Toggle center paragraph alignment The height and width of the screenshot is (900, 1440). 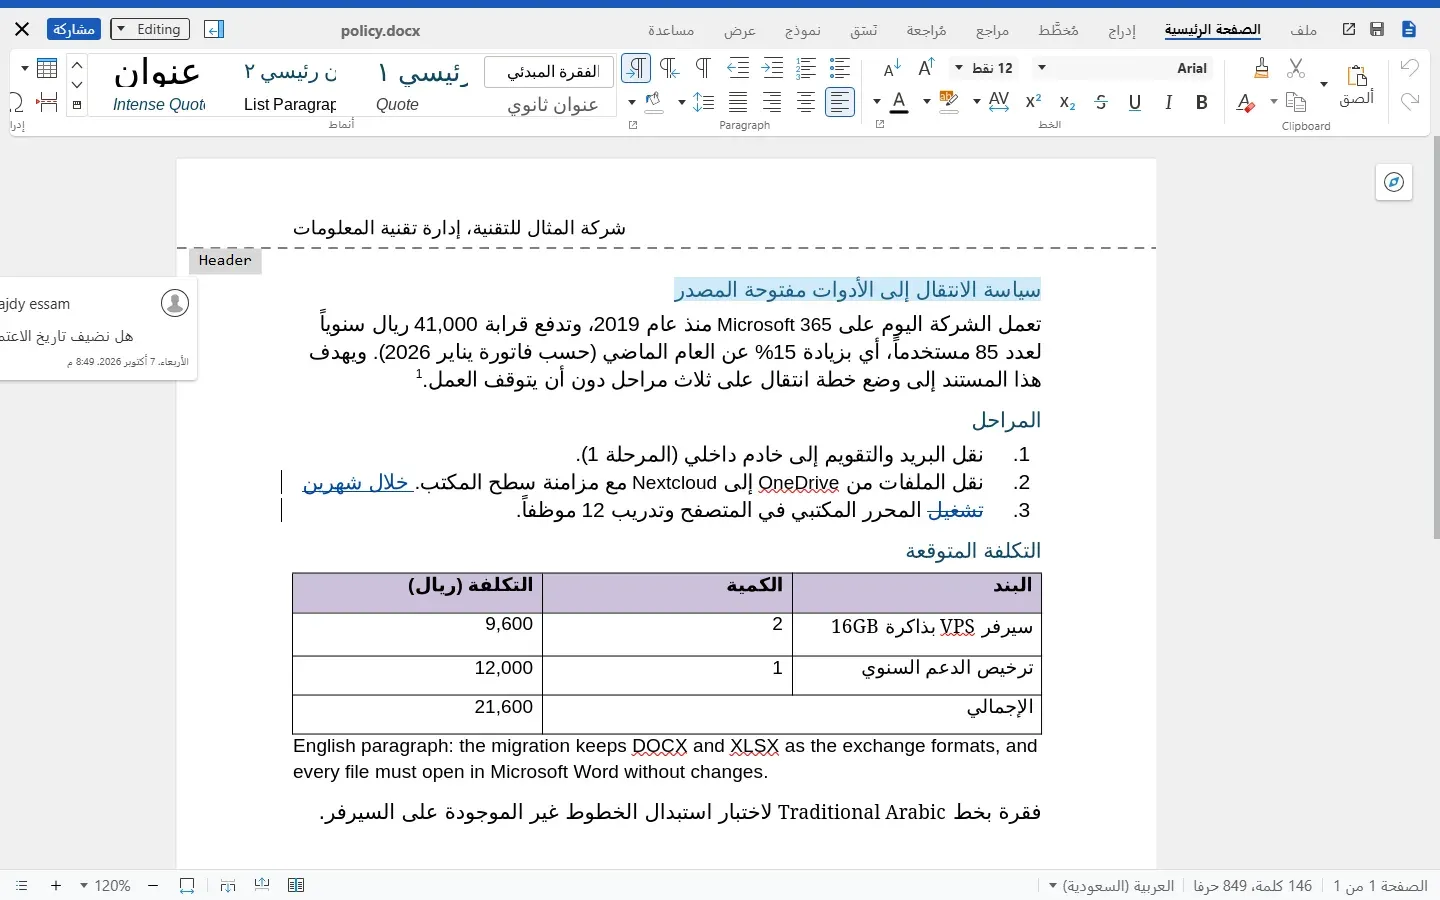pyautogui.click(x=806, y=102)
